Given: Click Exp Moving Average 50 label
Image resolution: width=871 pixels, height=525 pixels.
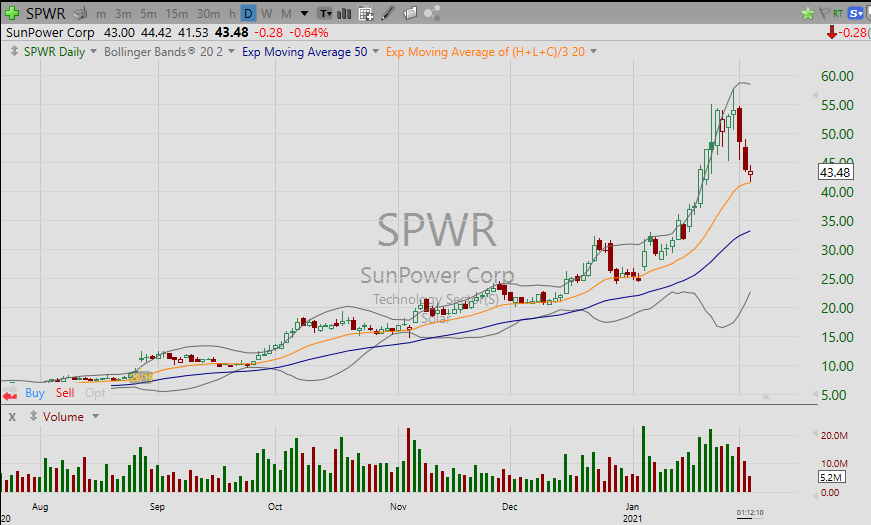Looking at the screenshot, I should point(304,52).
